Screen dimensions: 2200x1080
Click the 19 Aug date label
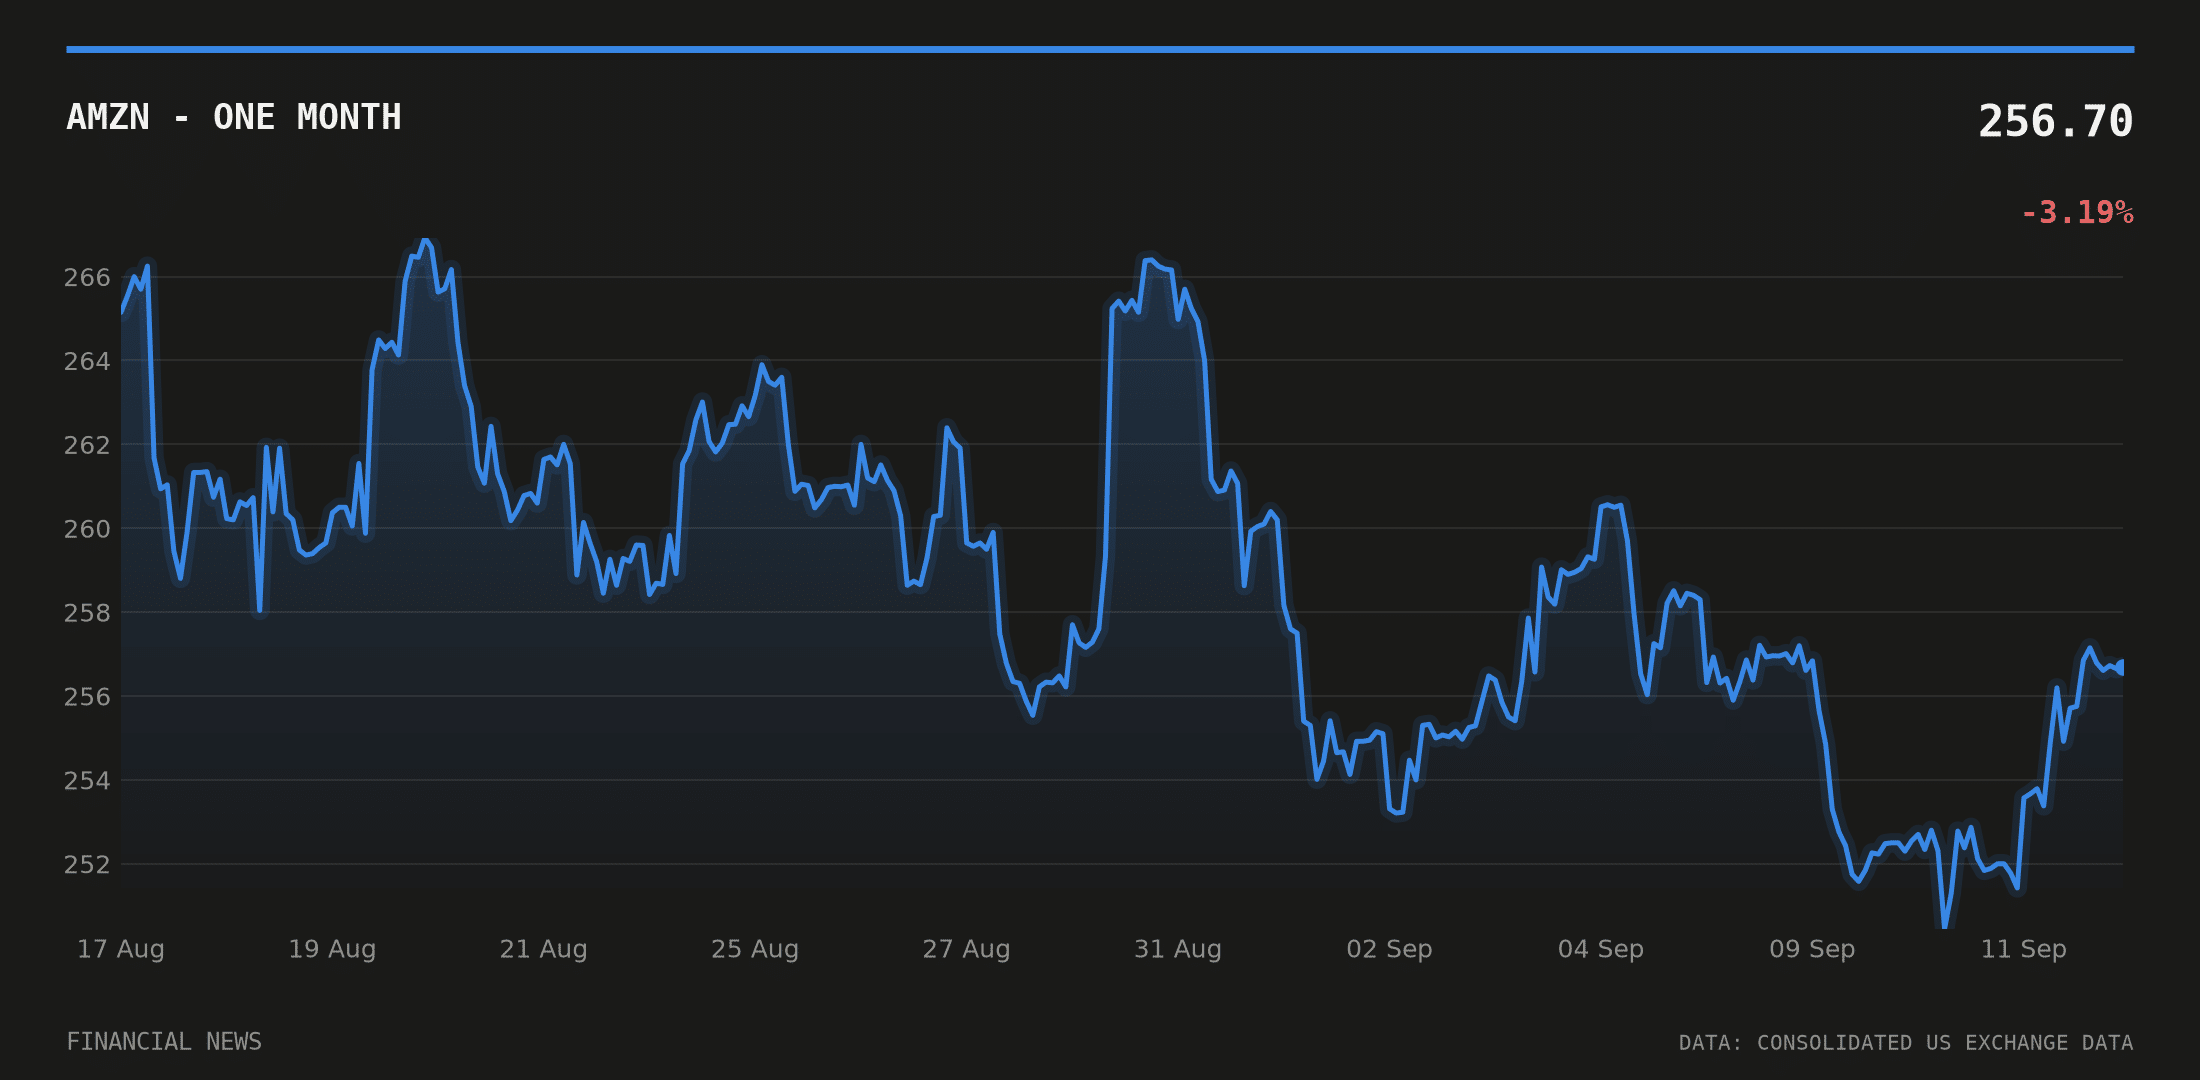coord(332,949)
